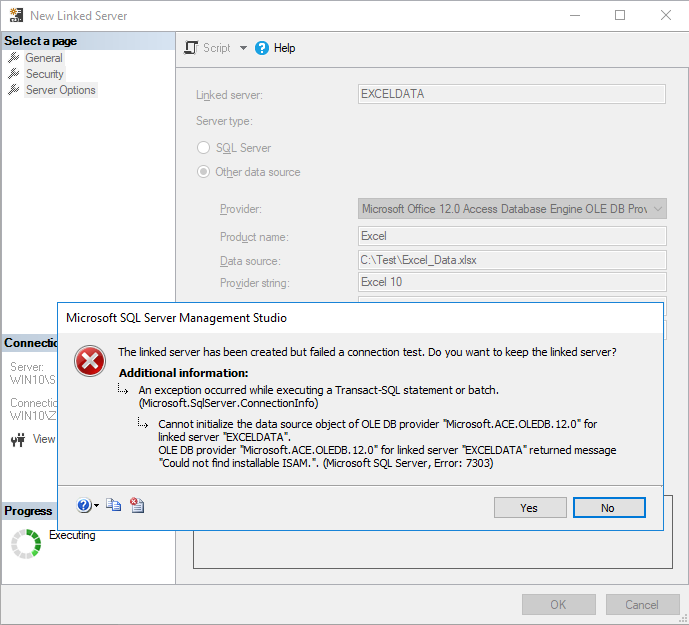Click the Product name field Excel
The height and width of the screenshot is (625, 689).
coord(512,236)
